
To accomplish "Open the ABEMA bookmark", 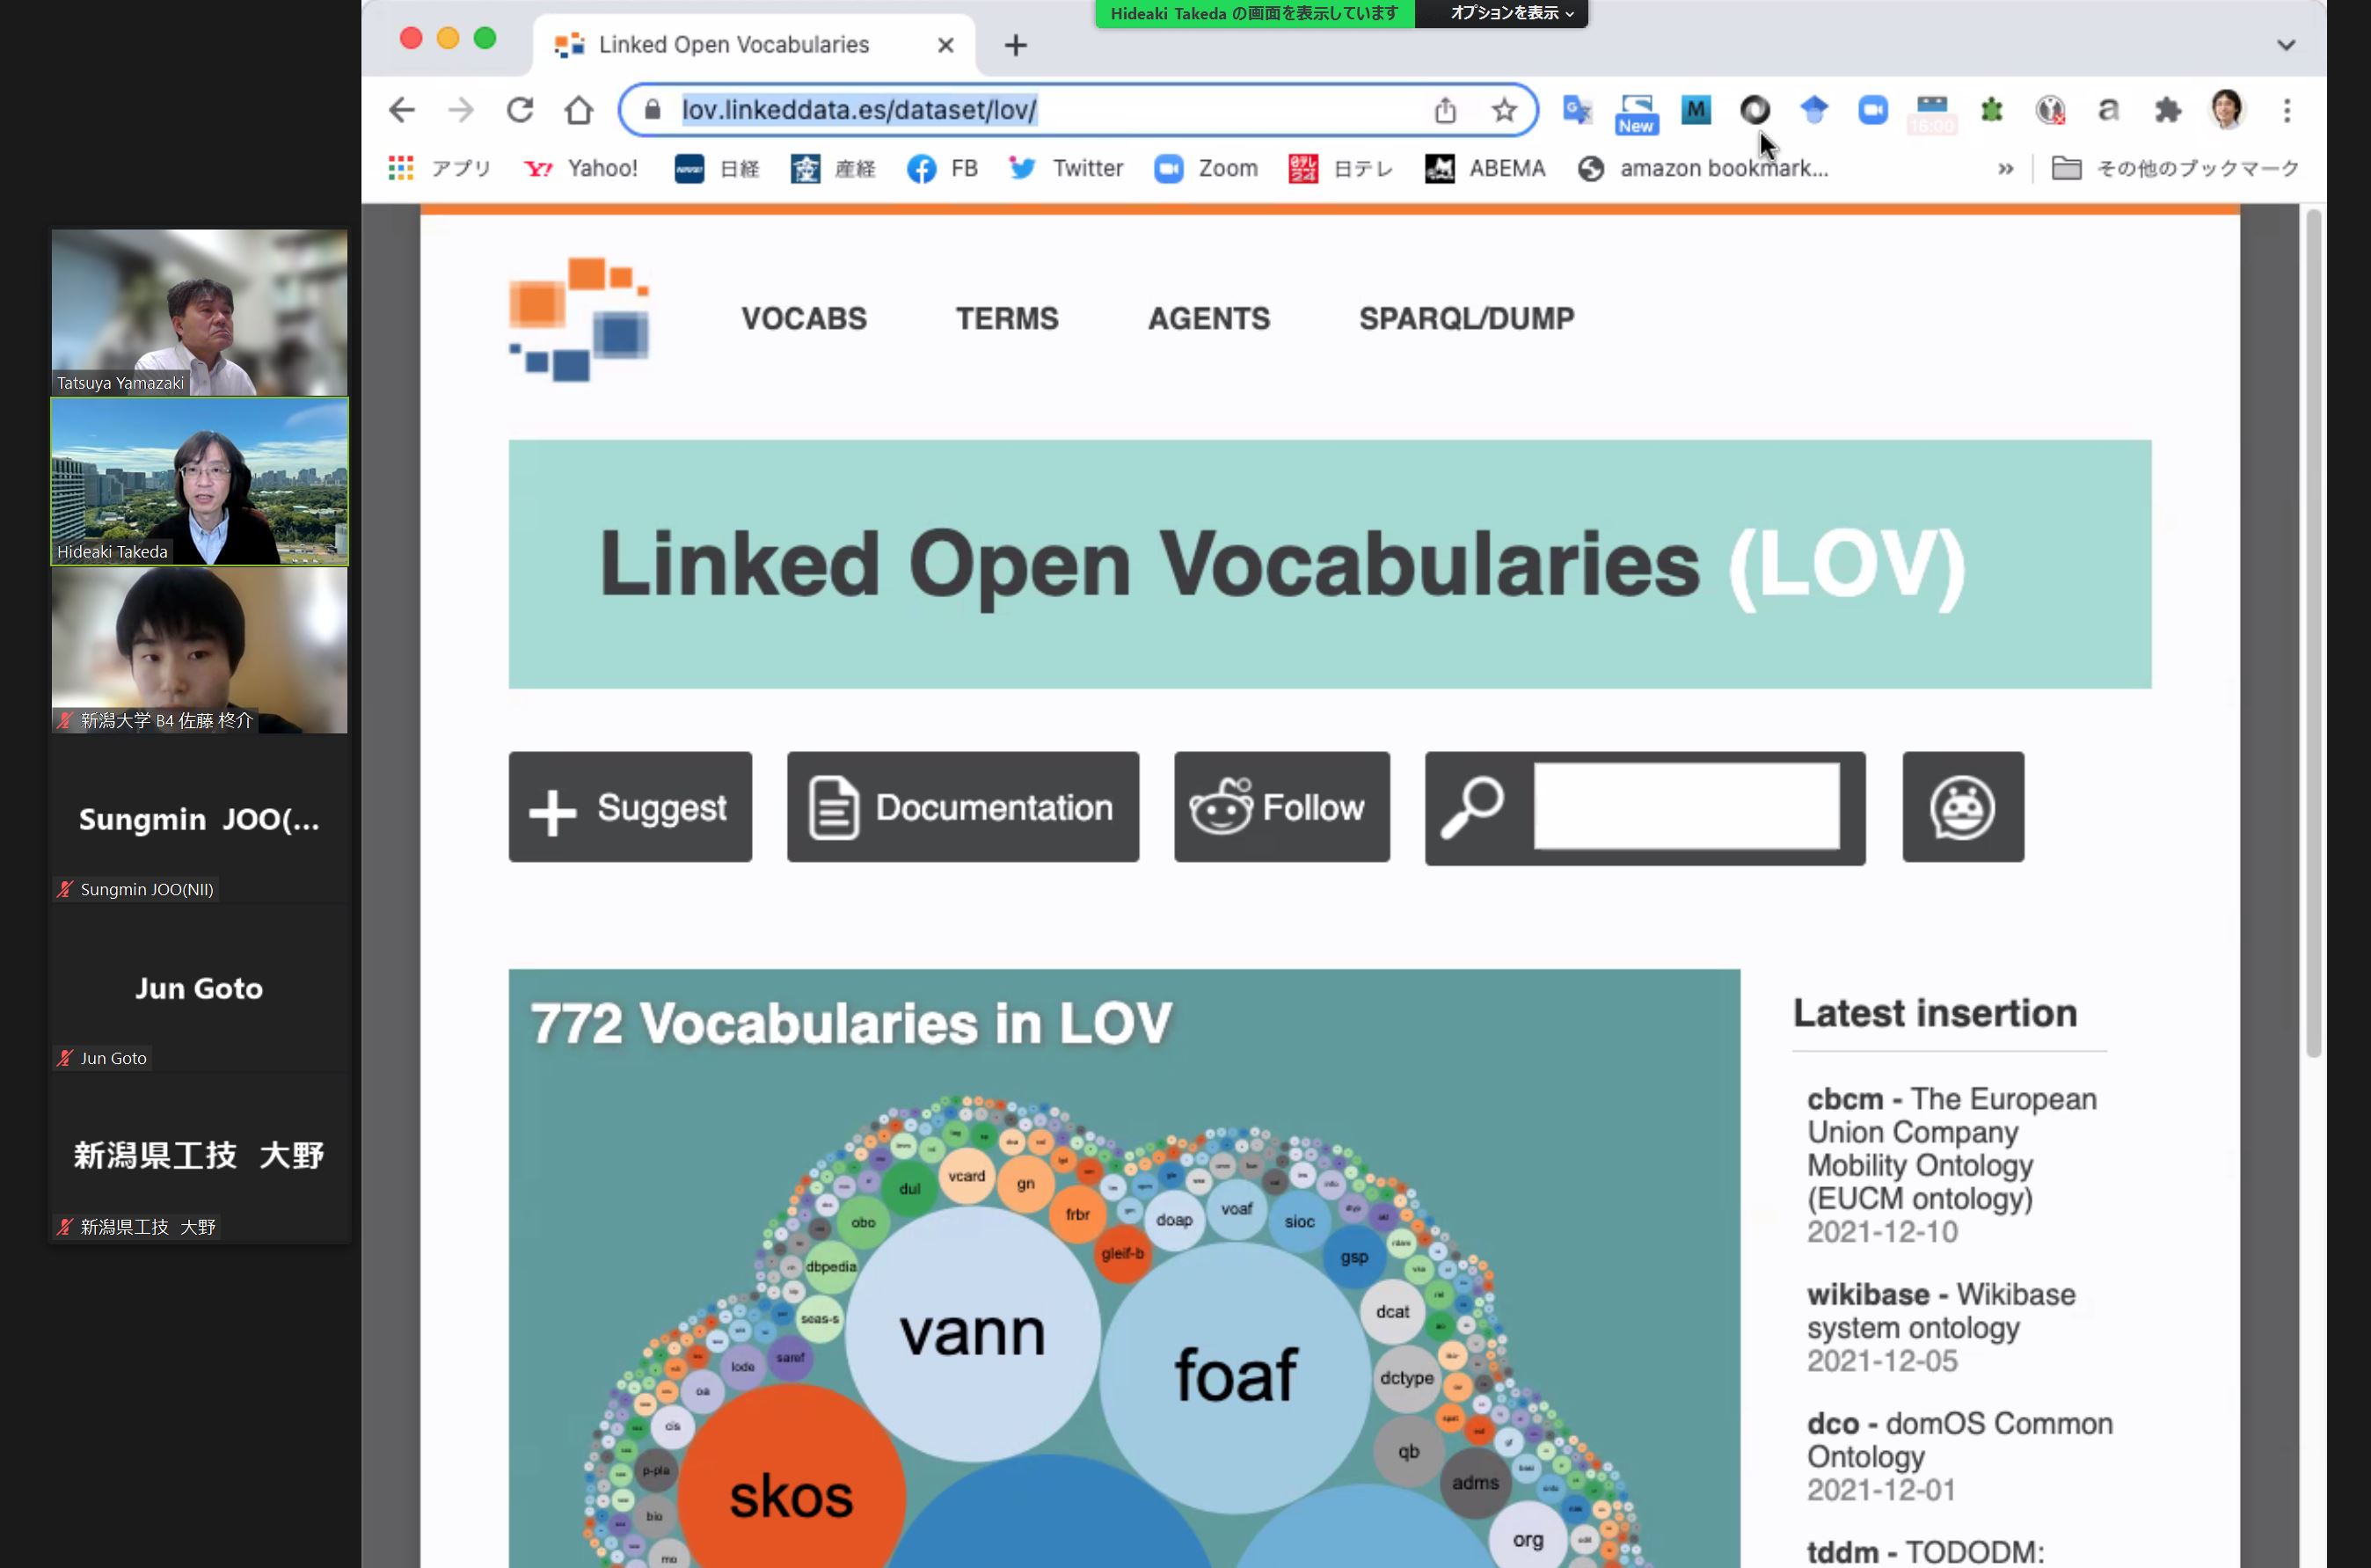I will click(x=1485, y=168).
